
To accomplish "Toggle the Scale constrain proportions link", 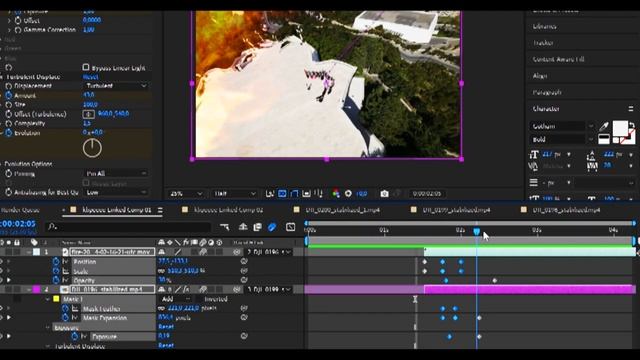I will coord(161,271).
